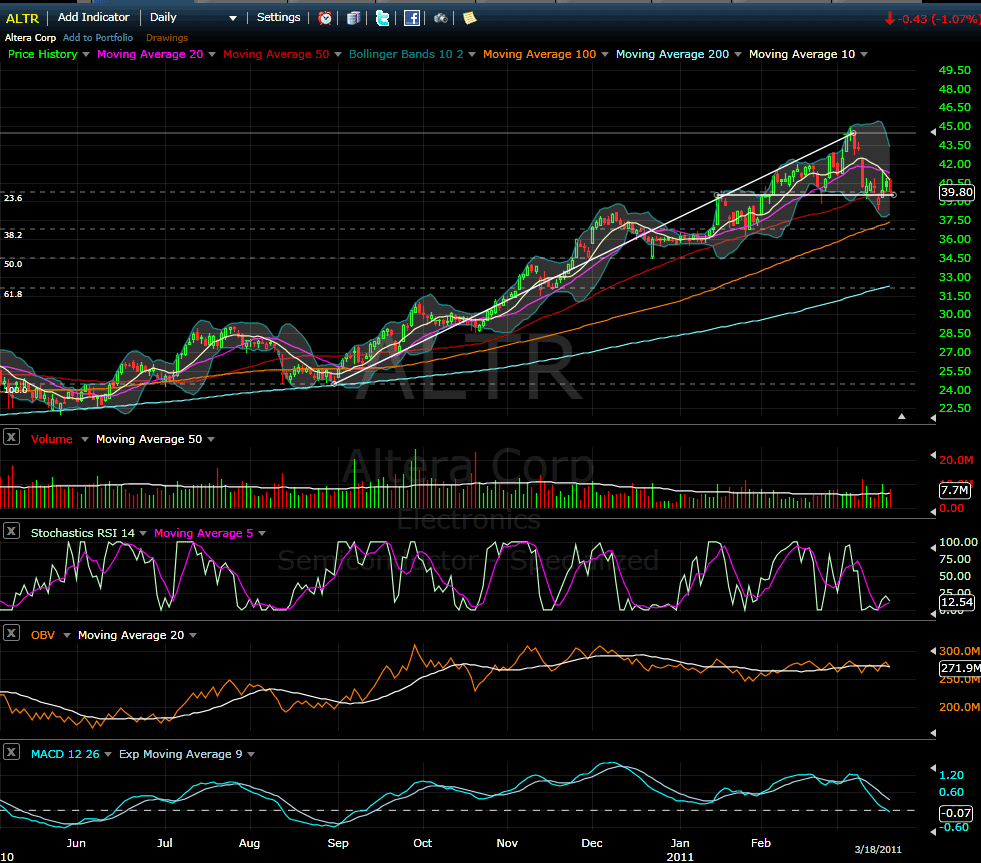Click the 39.80 current price tag
Image resolution: width=981 pixels, height=863 pixels.
click(x=957, y=192)
